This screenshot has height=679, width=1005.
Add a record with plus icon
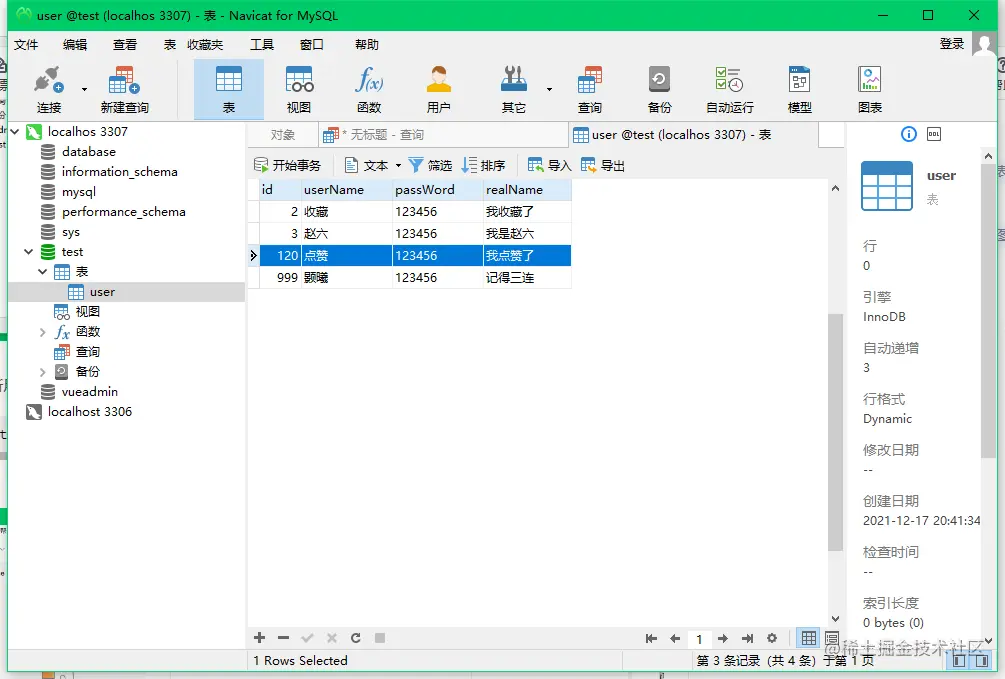(x=260, y=638)
